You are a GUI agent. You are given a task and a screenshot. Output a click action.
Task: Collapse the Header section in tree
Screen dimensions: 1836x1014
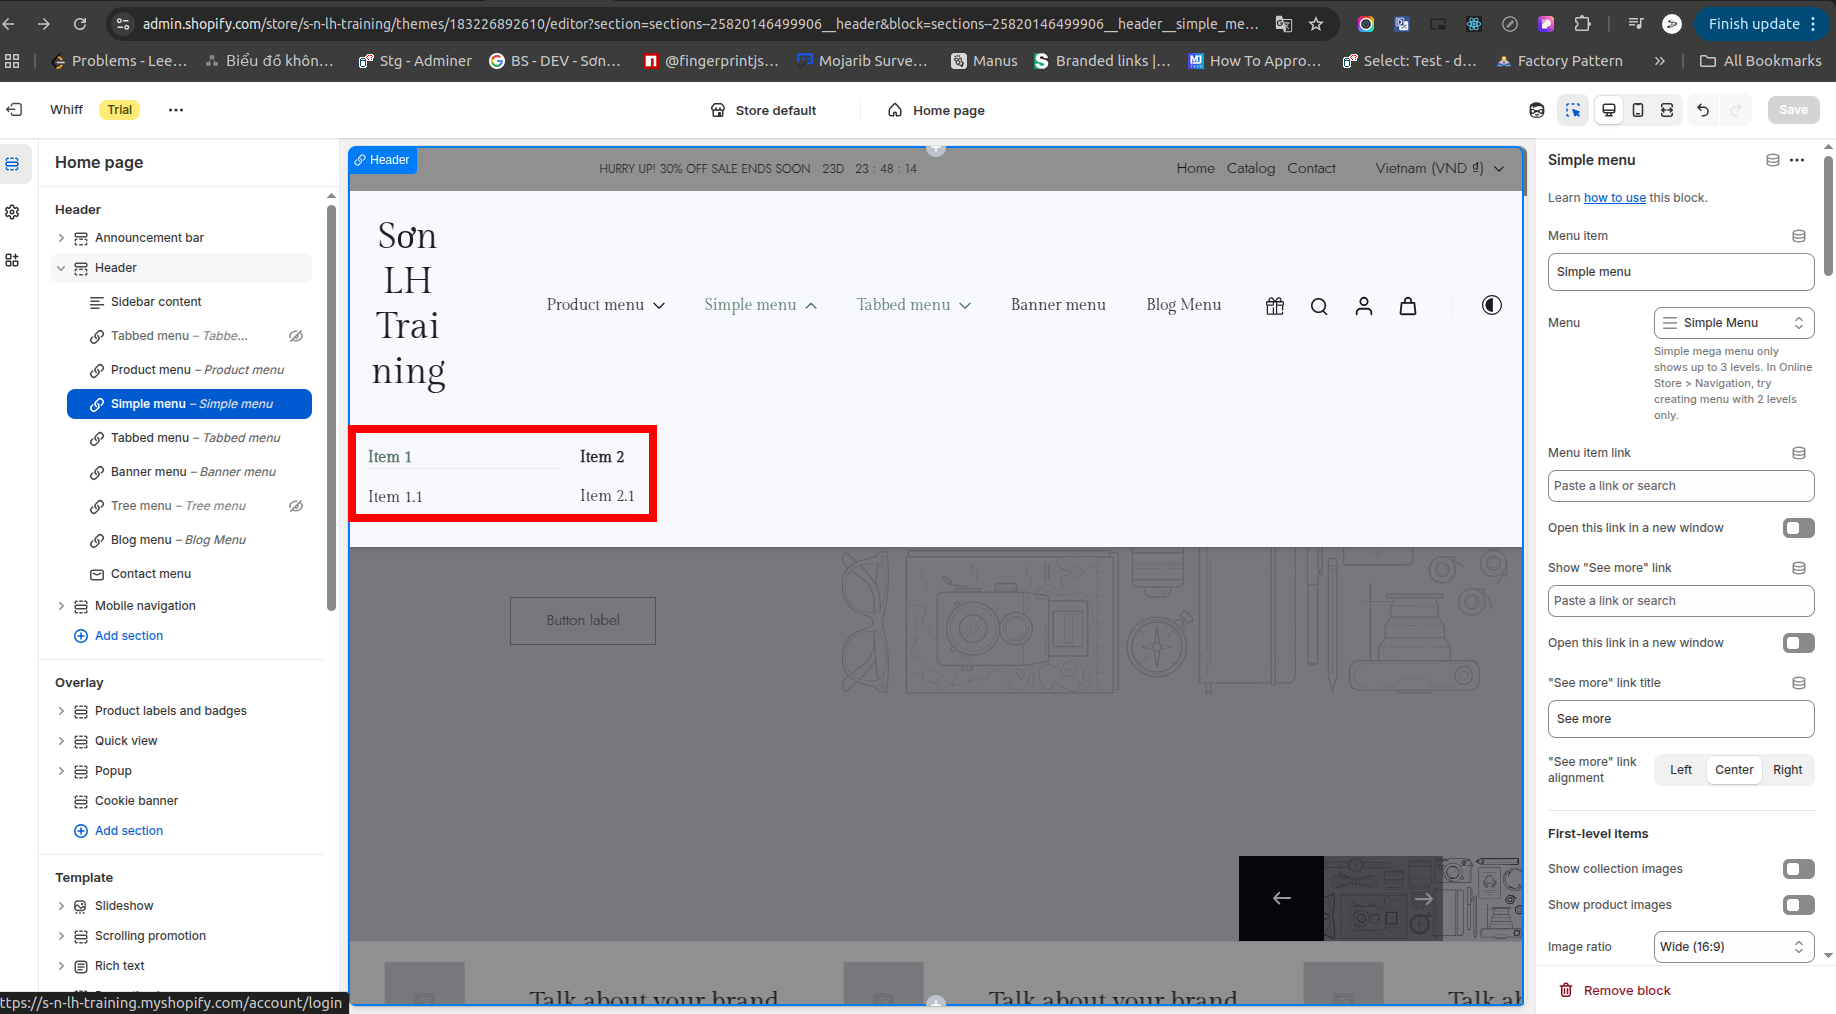click(61, 268)
